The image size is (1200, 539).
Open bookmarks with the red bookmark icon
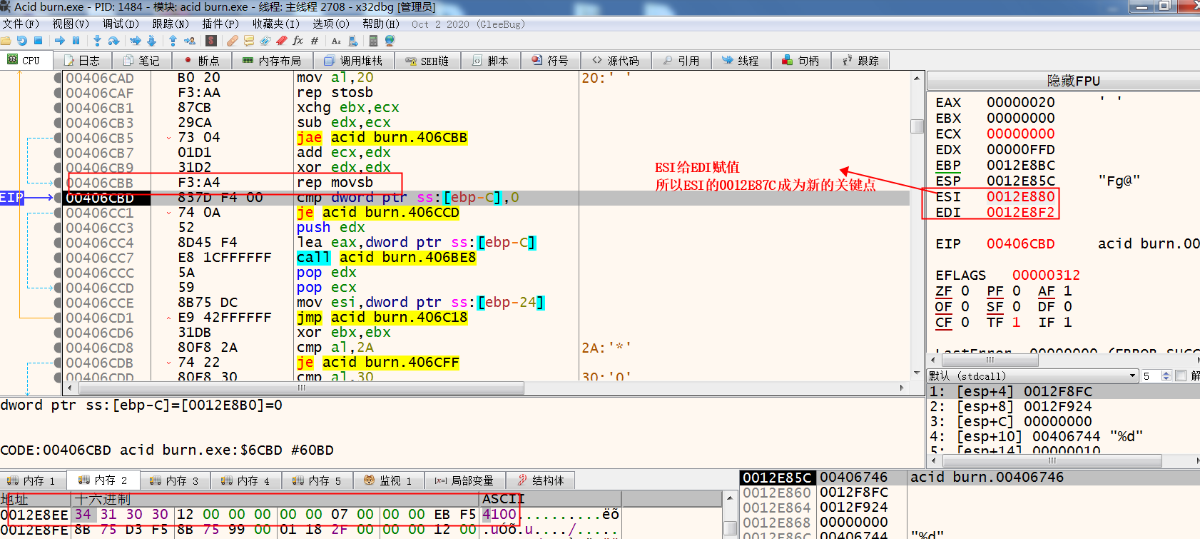click(x=281, y=41)
